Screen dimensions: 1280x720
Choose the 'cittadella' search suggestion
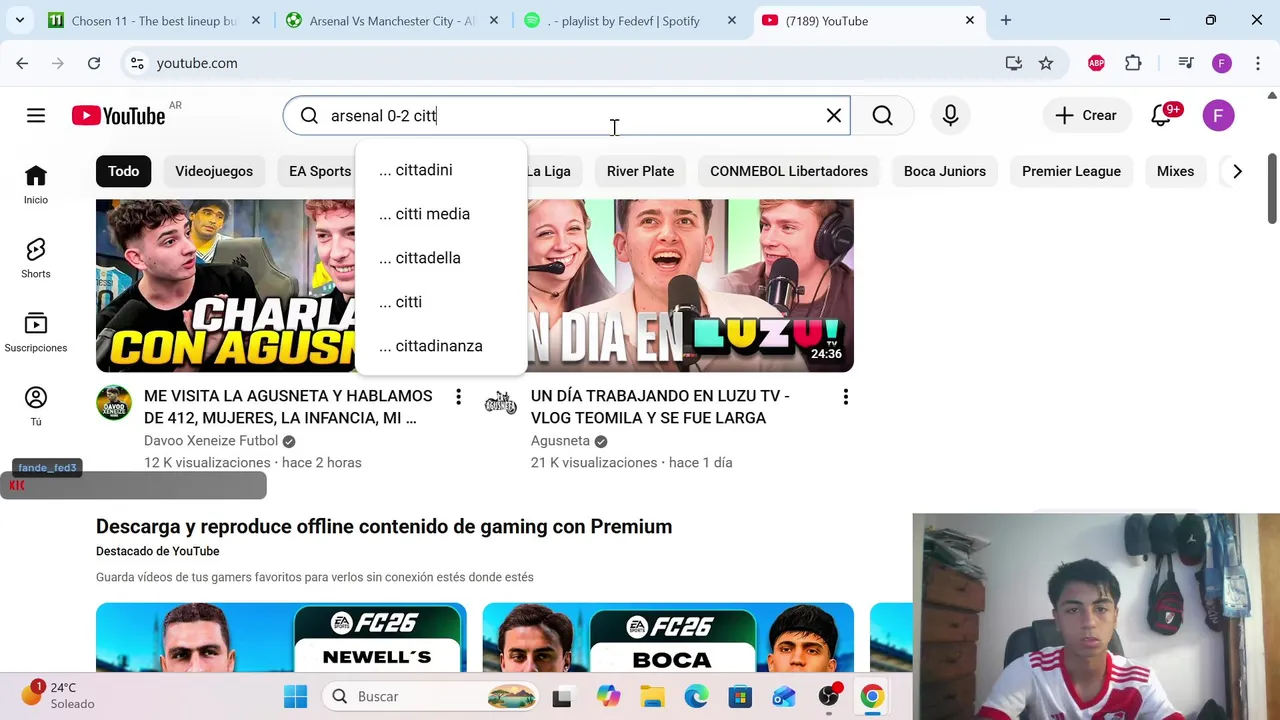pos(441,258)
